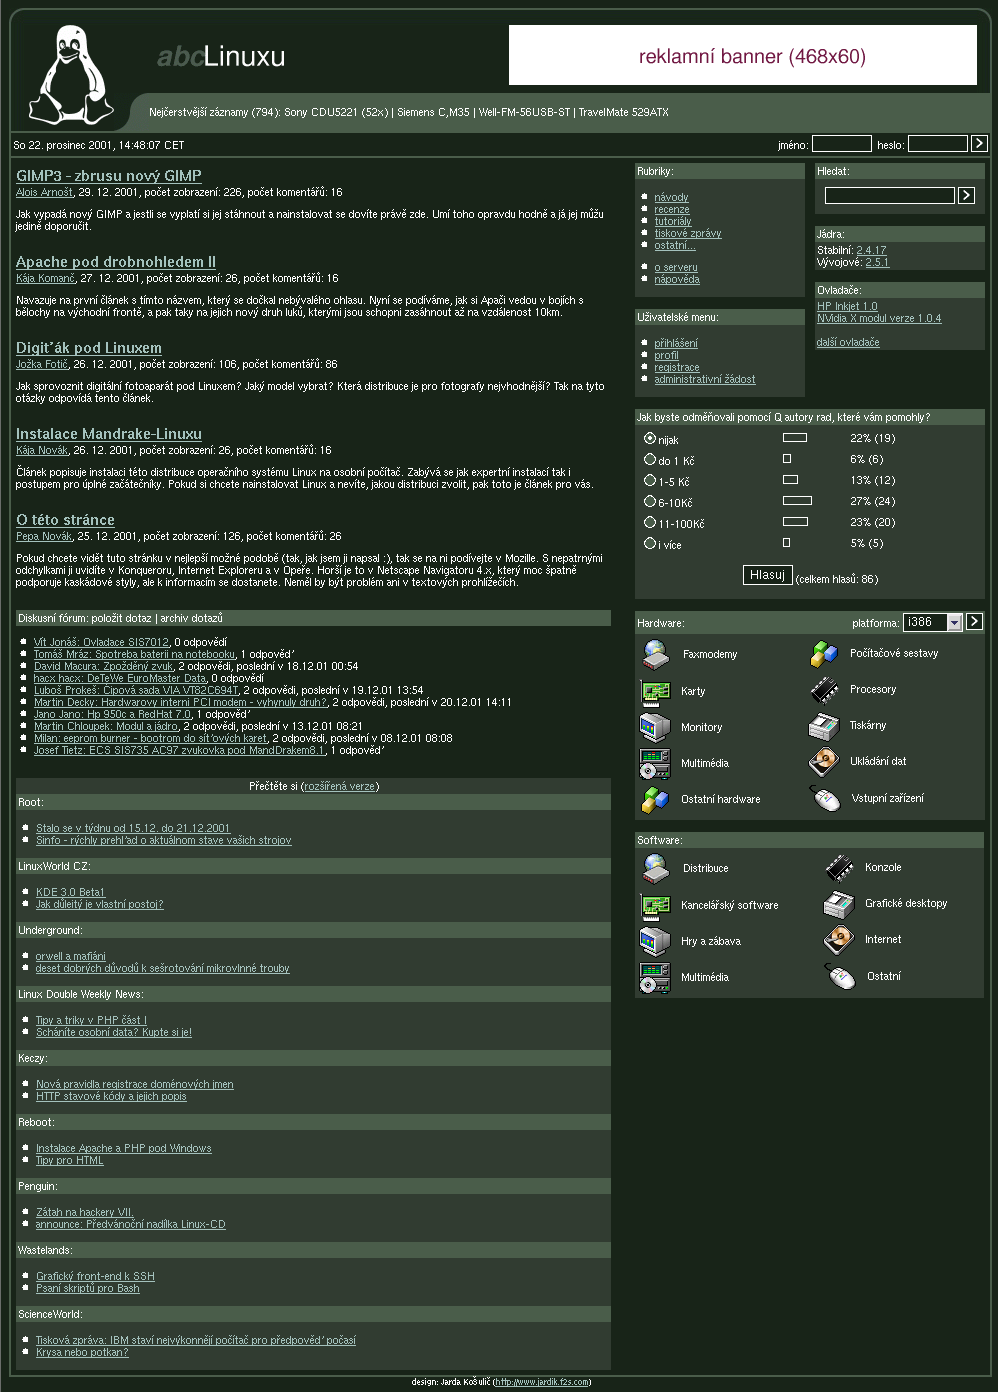
Task: Open 'rozšířená verze' link
Action: click(340, 786)
